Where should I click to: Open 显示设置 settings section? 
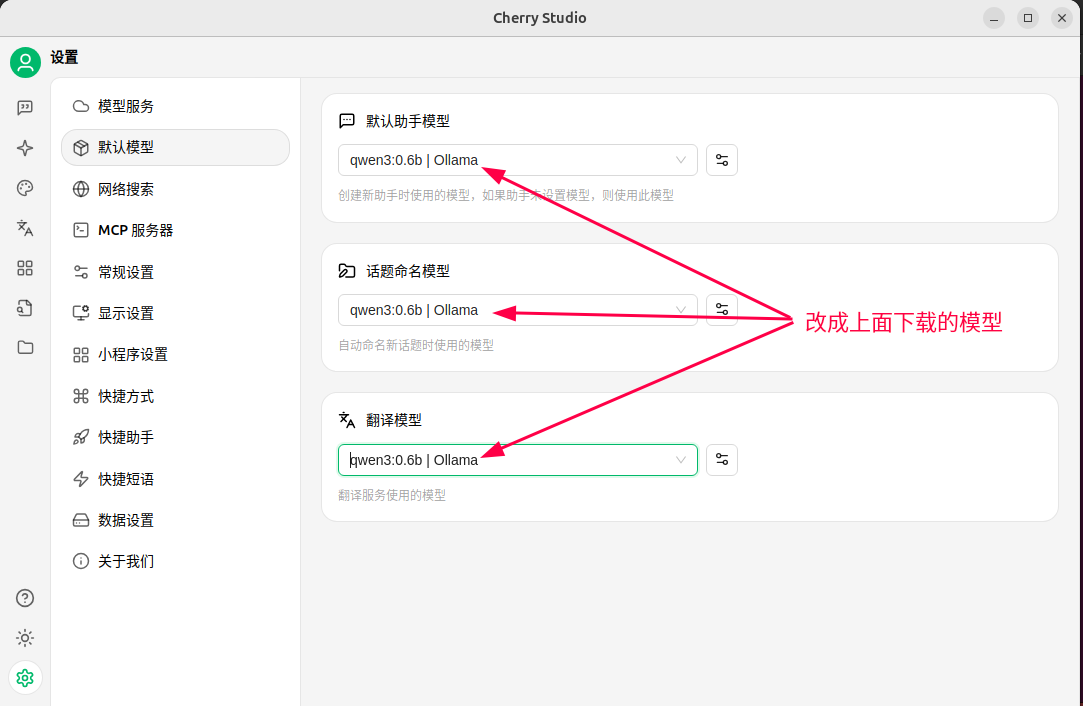[x=175, y=313]
